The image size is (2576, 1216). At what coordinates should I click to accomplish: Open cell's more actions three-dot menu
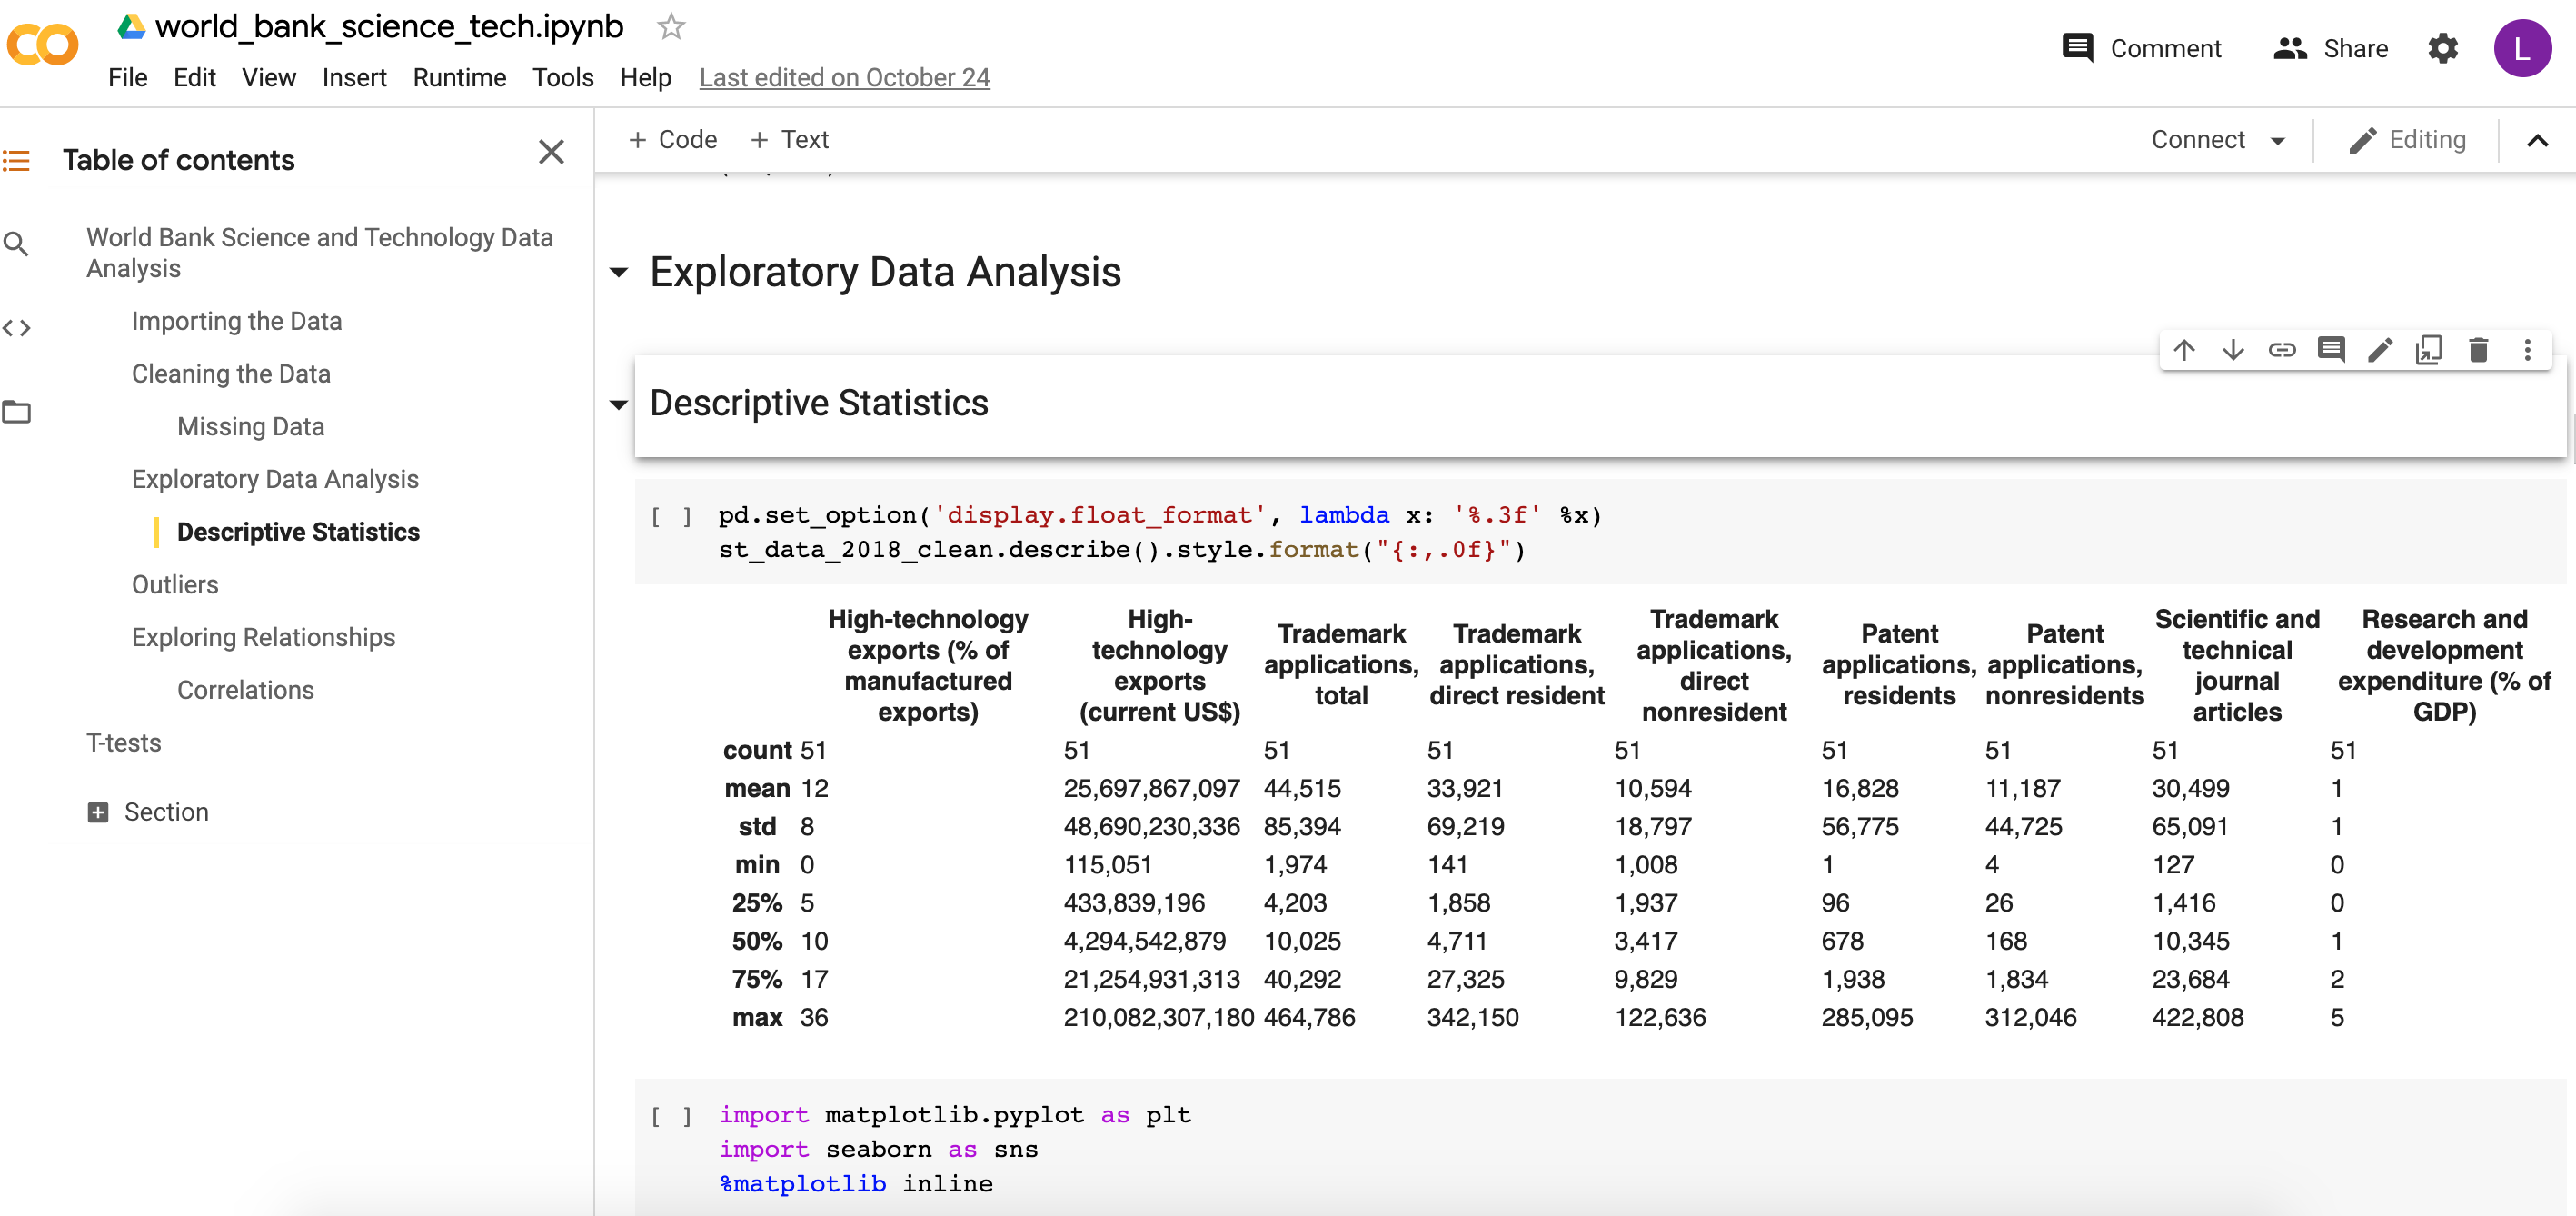coord(2527,350)
